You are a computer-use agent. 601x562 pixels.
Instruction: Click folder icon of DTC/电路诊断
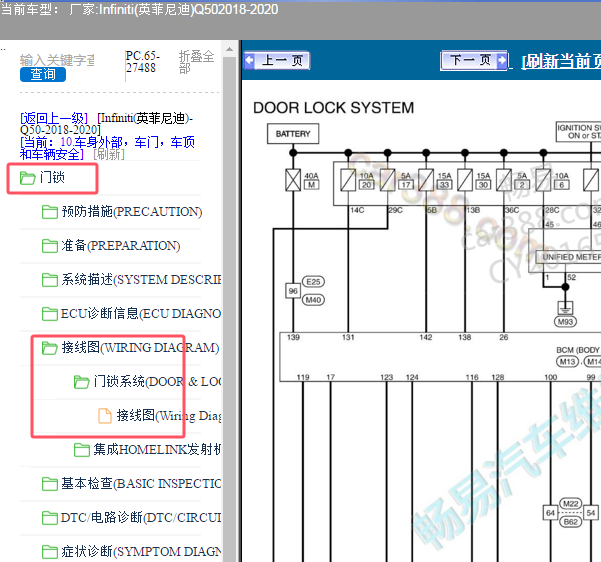pyautogui.click(x=50, y=518)
